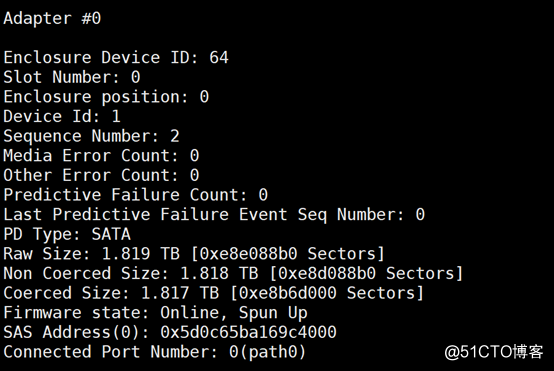Click the Predictive Failure Count line

point(136,195)
